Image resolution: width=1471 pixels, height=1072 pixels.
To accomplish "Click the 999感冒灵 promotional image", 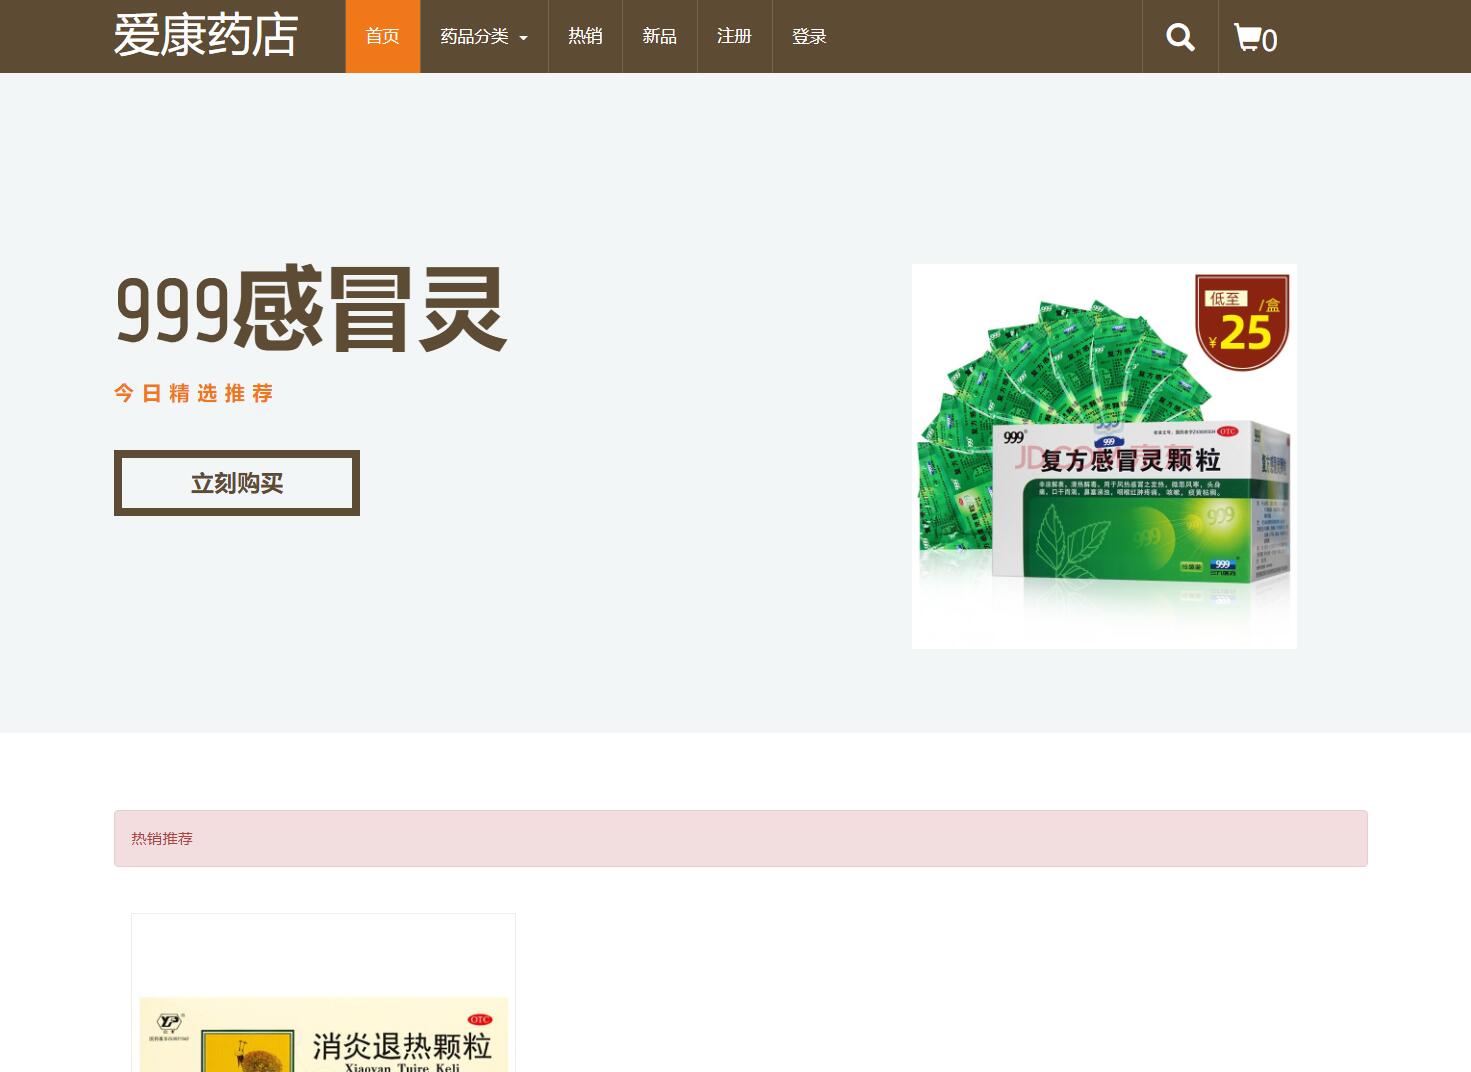I will [1103, 456].
